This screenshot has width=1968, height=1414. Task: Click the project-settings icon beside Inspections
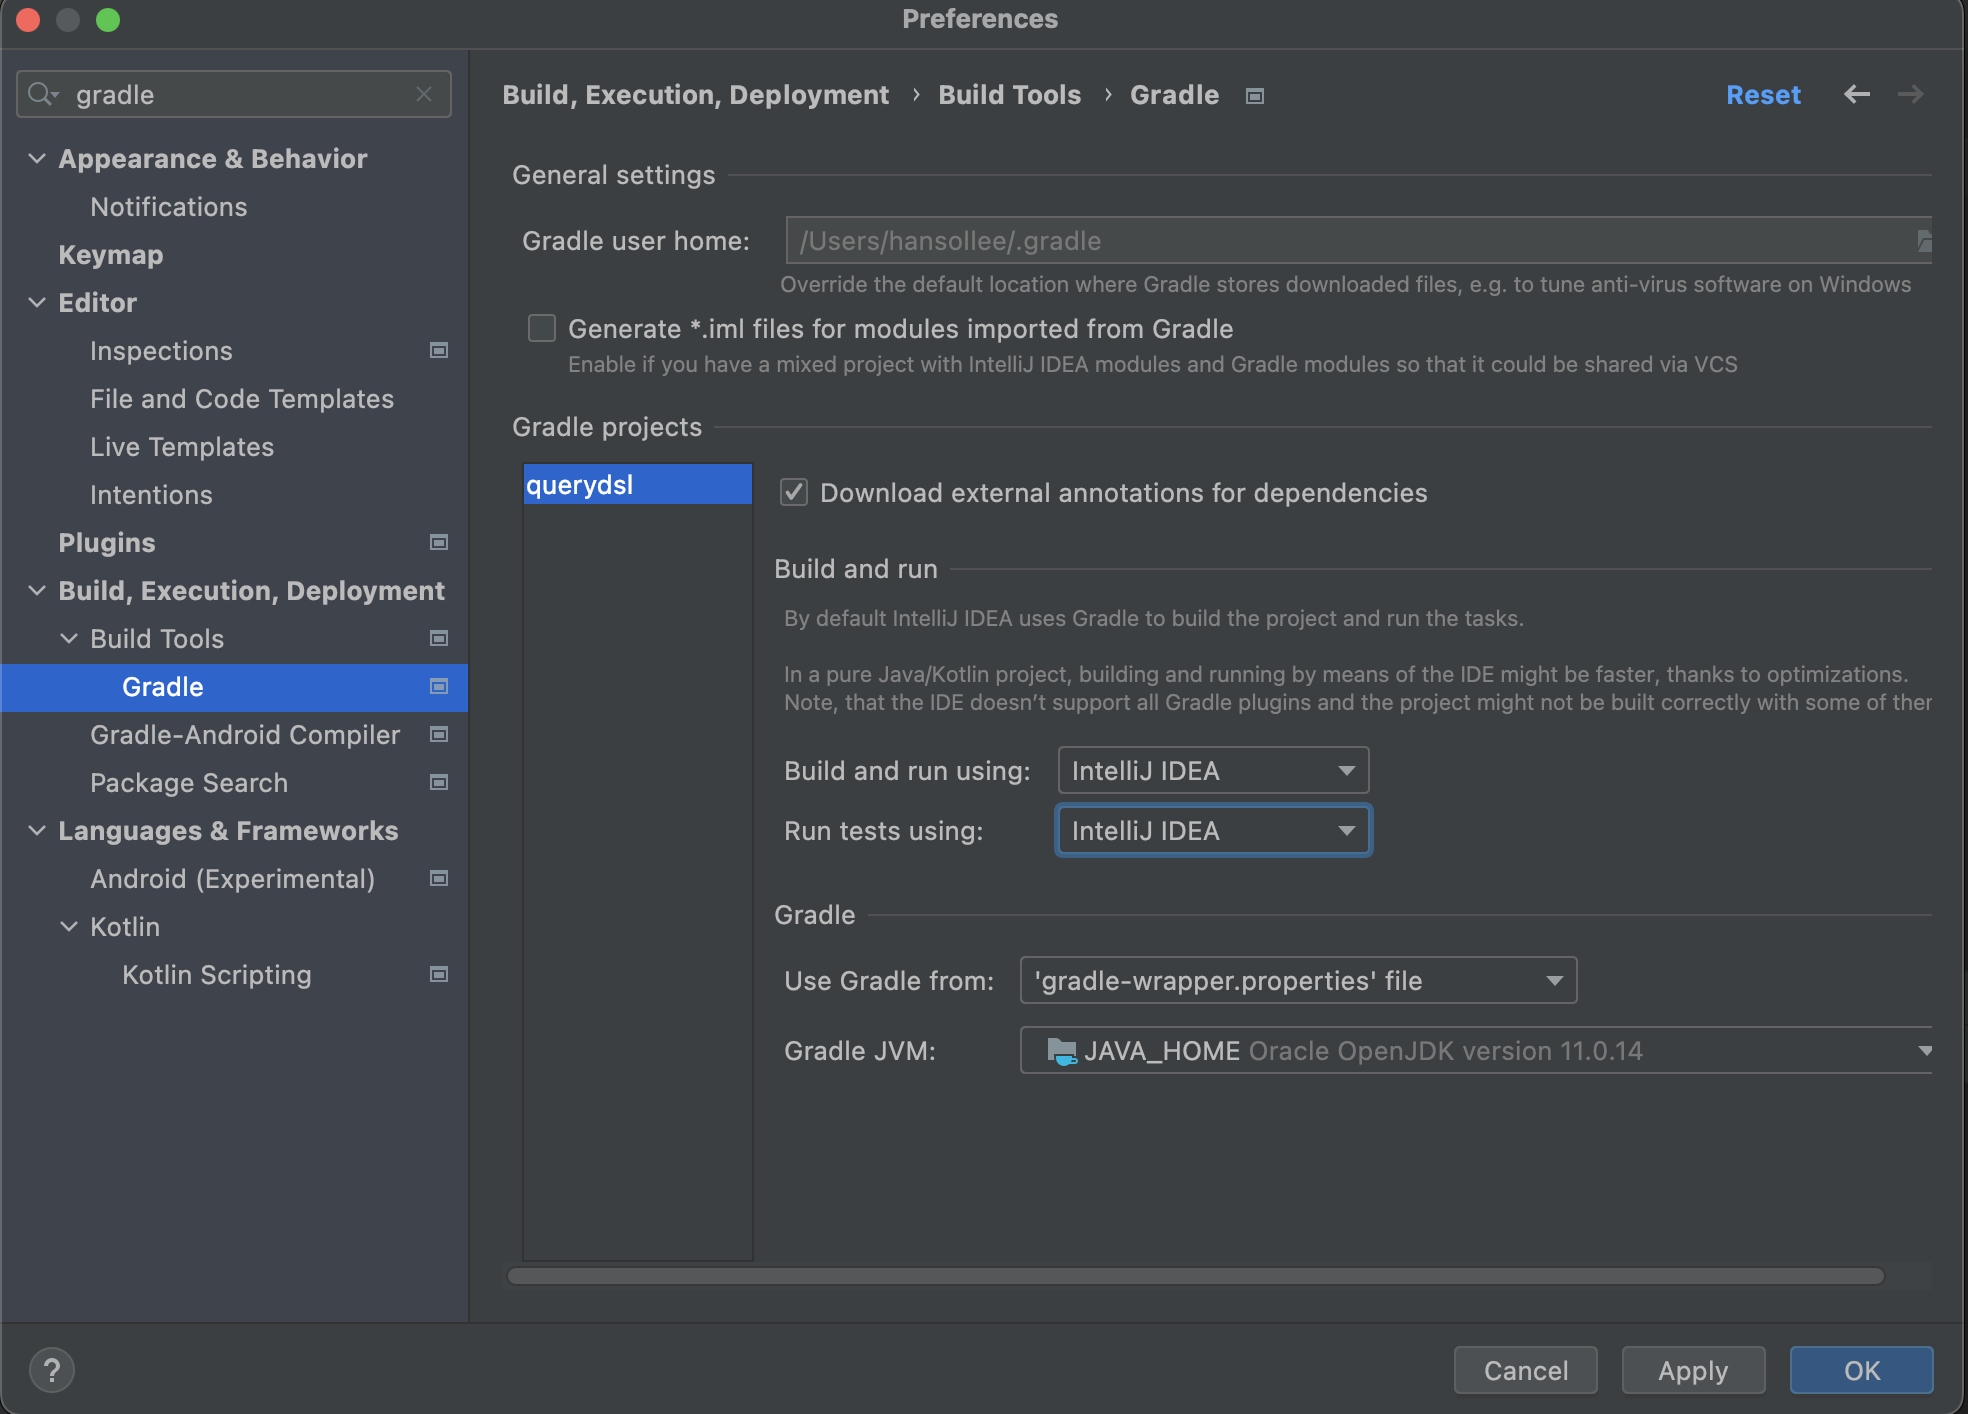point(438,350)
